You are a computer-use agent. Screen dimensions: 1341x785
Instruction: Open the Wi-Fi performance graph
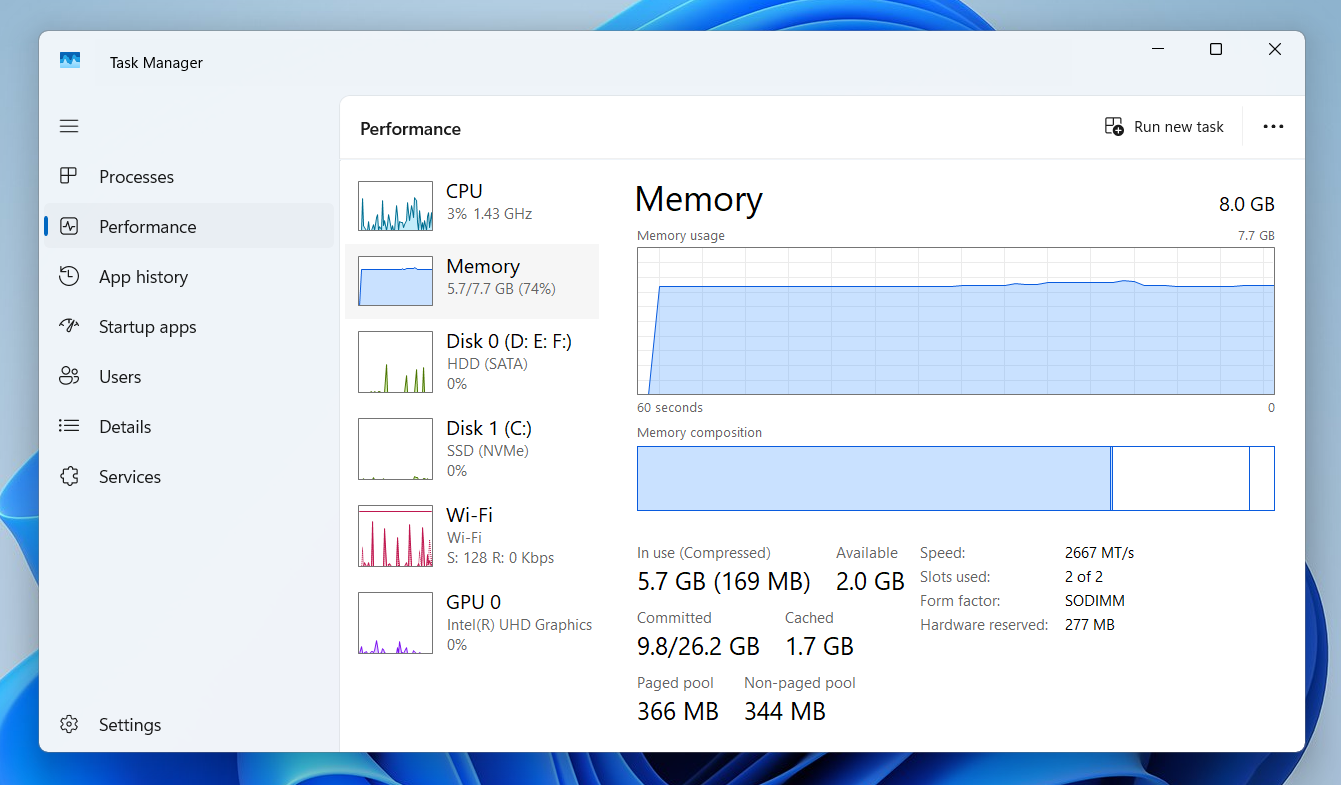(x=395, y=536)
